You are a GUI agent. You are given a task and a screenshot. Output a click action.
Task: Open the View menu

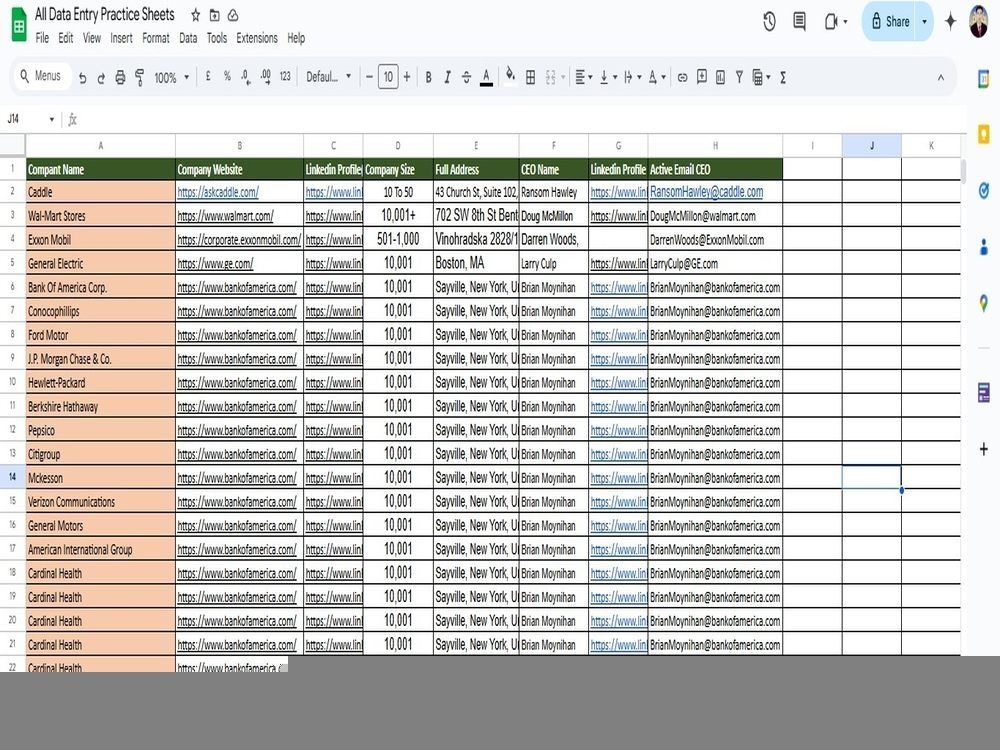point(92,38)
